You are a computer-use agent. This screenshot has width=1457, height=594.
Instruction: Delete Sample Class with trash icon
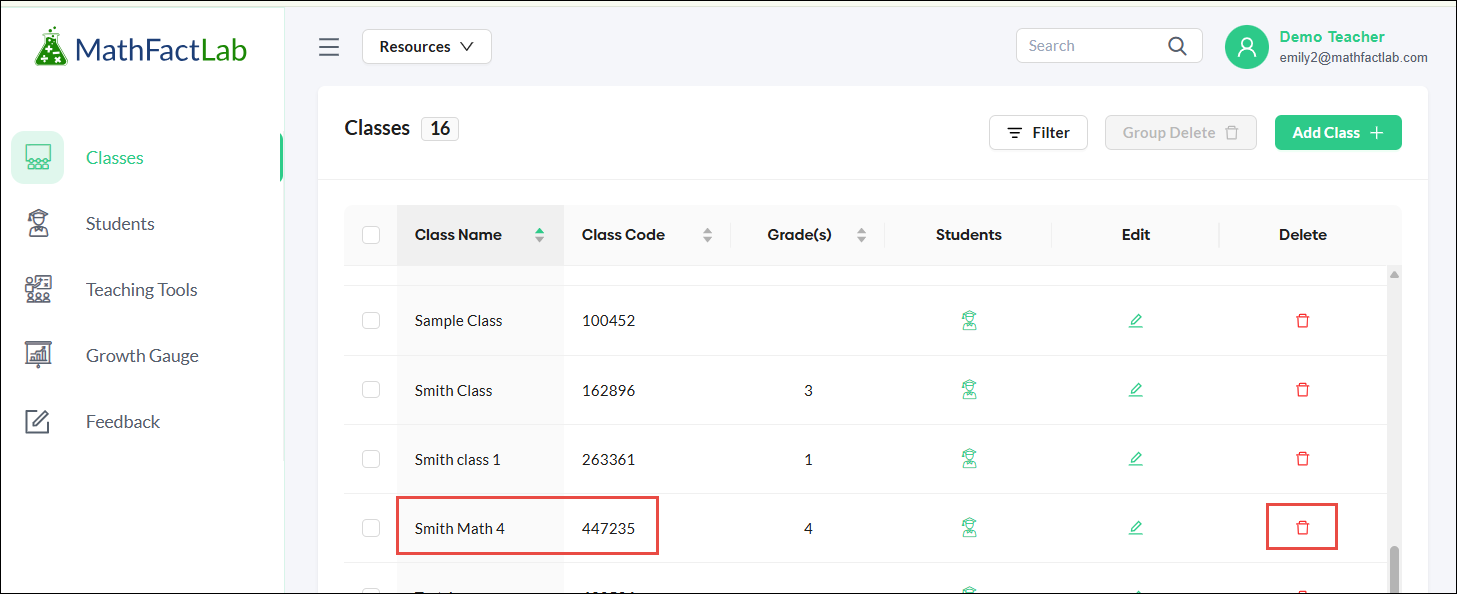(x=1302, y=320)
